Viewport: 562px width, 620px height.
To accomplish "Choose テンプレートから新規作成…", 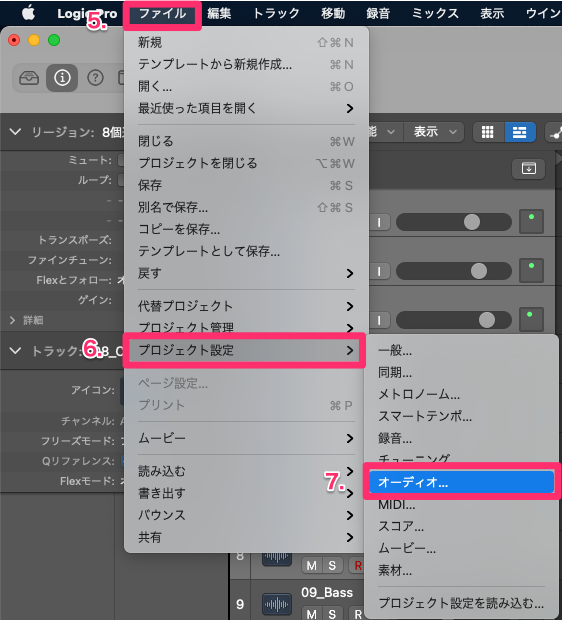I will pos(246,64).
